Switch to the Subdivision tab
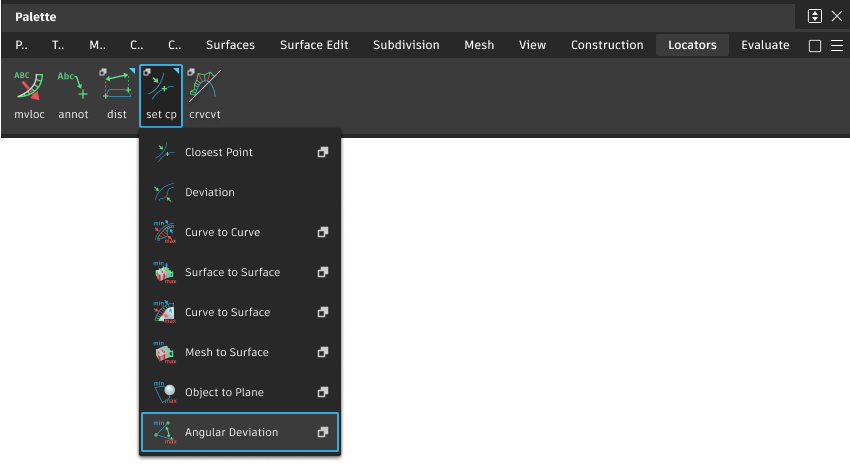 pos(406,45)
